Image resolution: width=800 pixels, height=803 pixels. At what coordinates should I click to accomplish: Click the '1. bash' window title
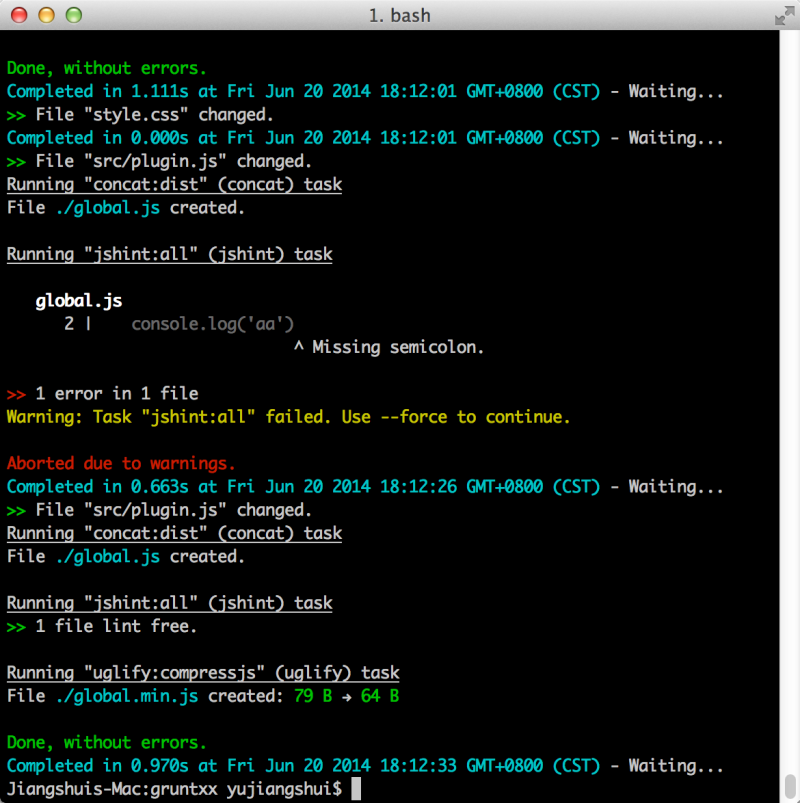point(399,16)
